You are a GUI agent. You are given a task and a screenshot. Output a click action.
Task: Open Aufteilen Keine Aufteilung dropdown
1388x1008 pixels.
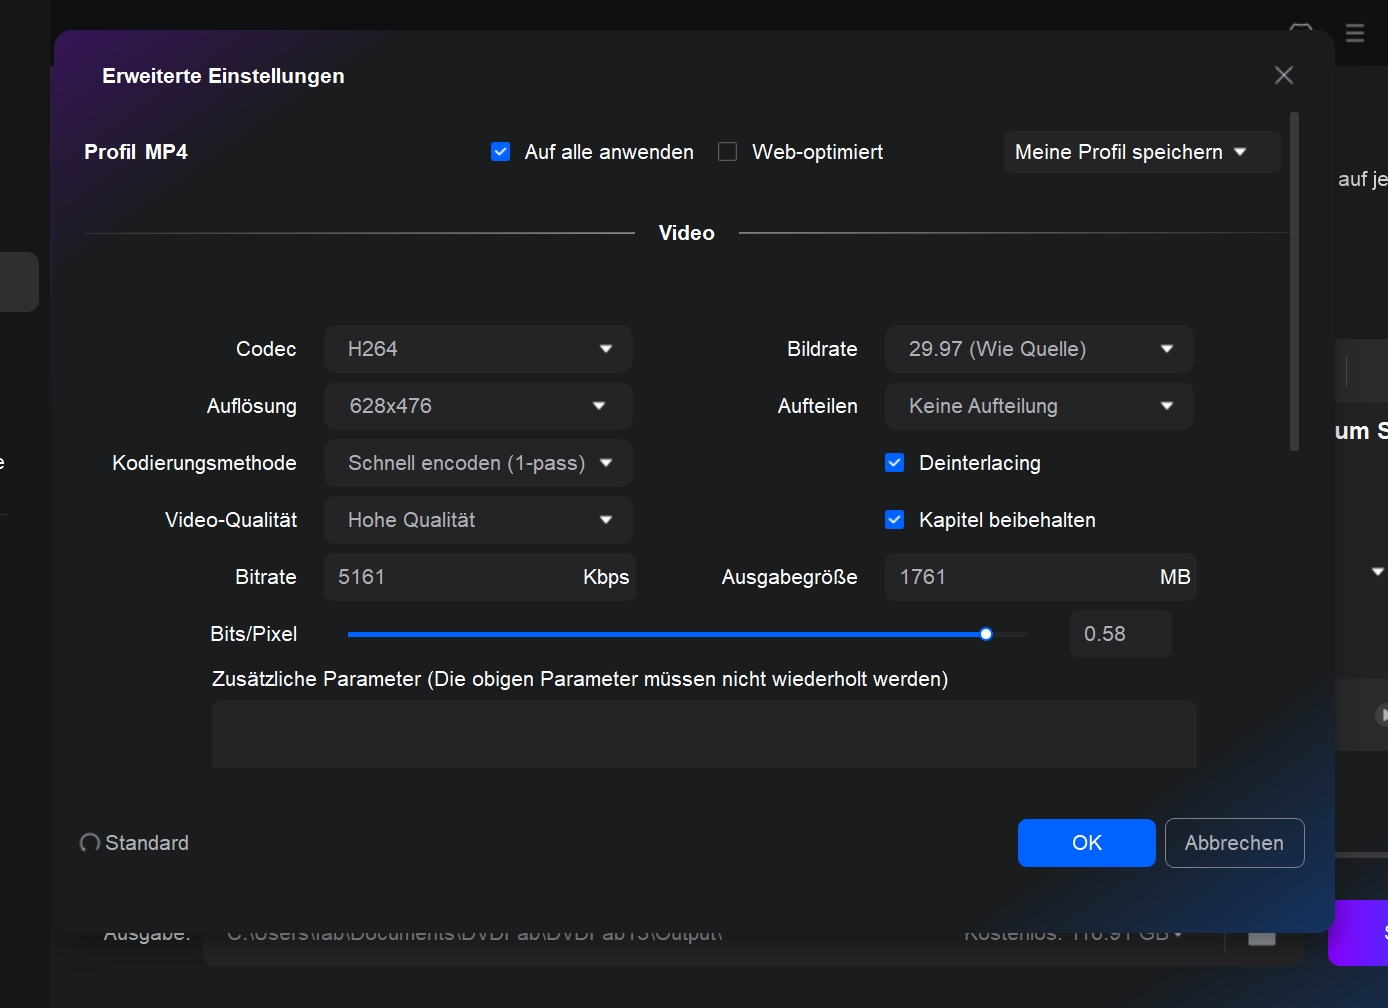click(1039, 406)
